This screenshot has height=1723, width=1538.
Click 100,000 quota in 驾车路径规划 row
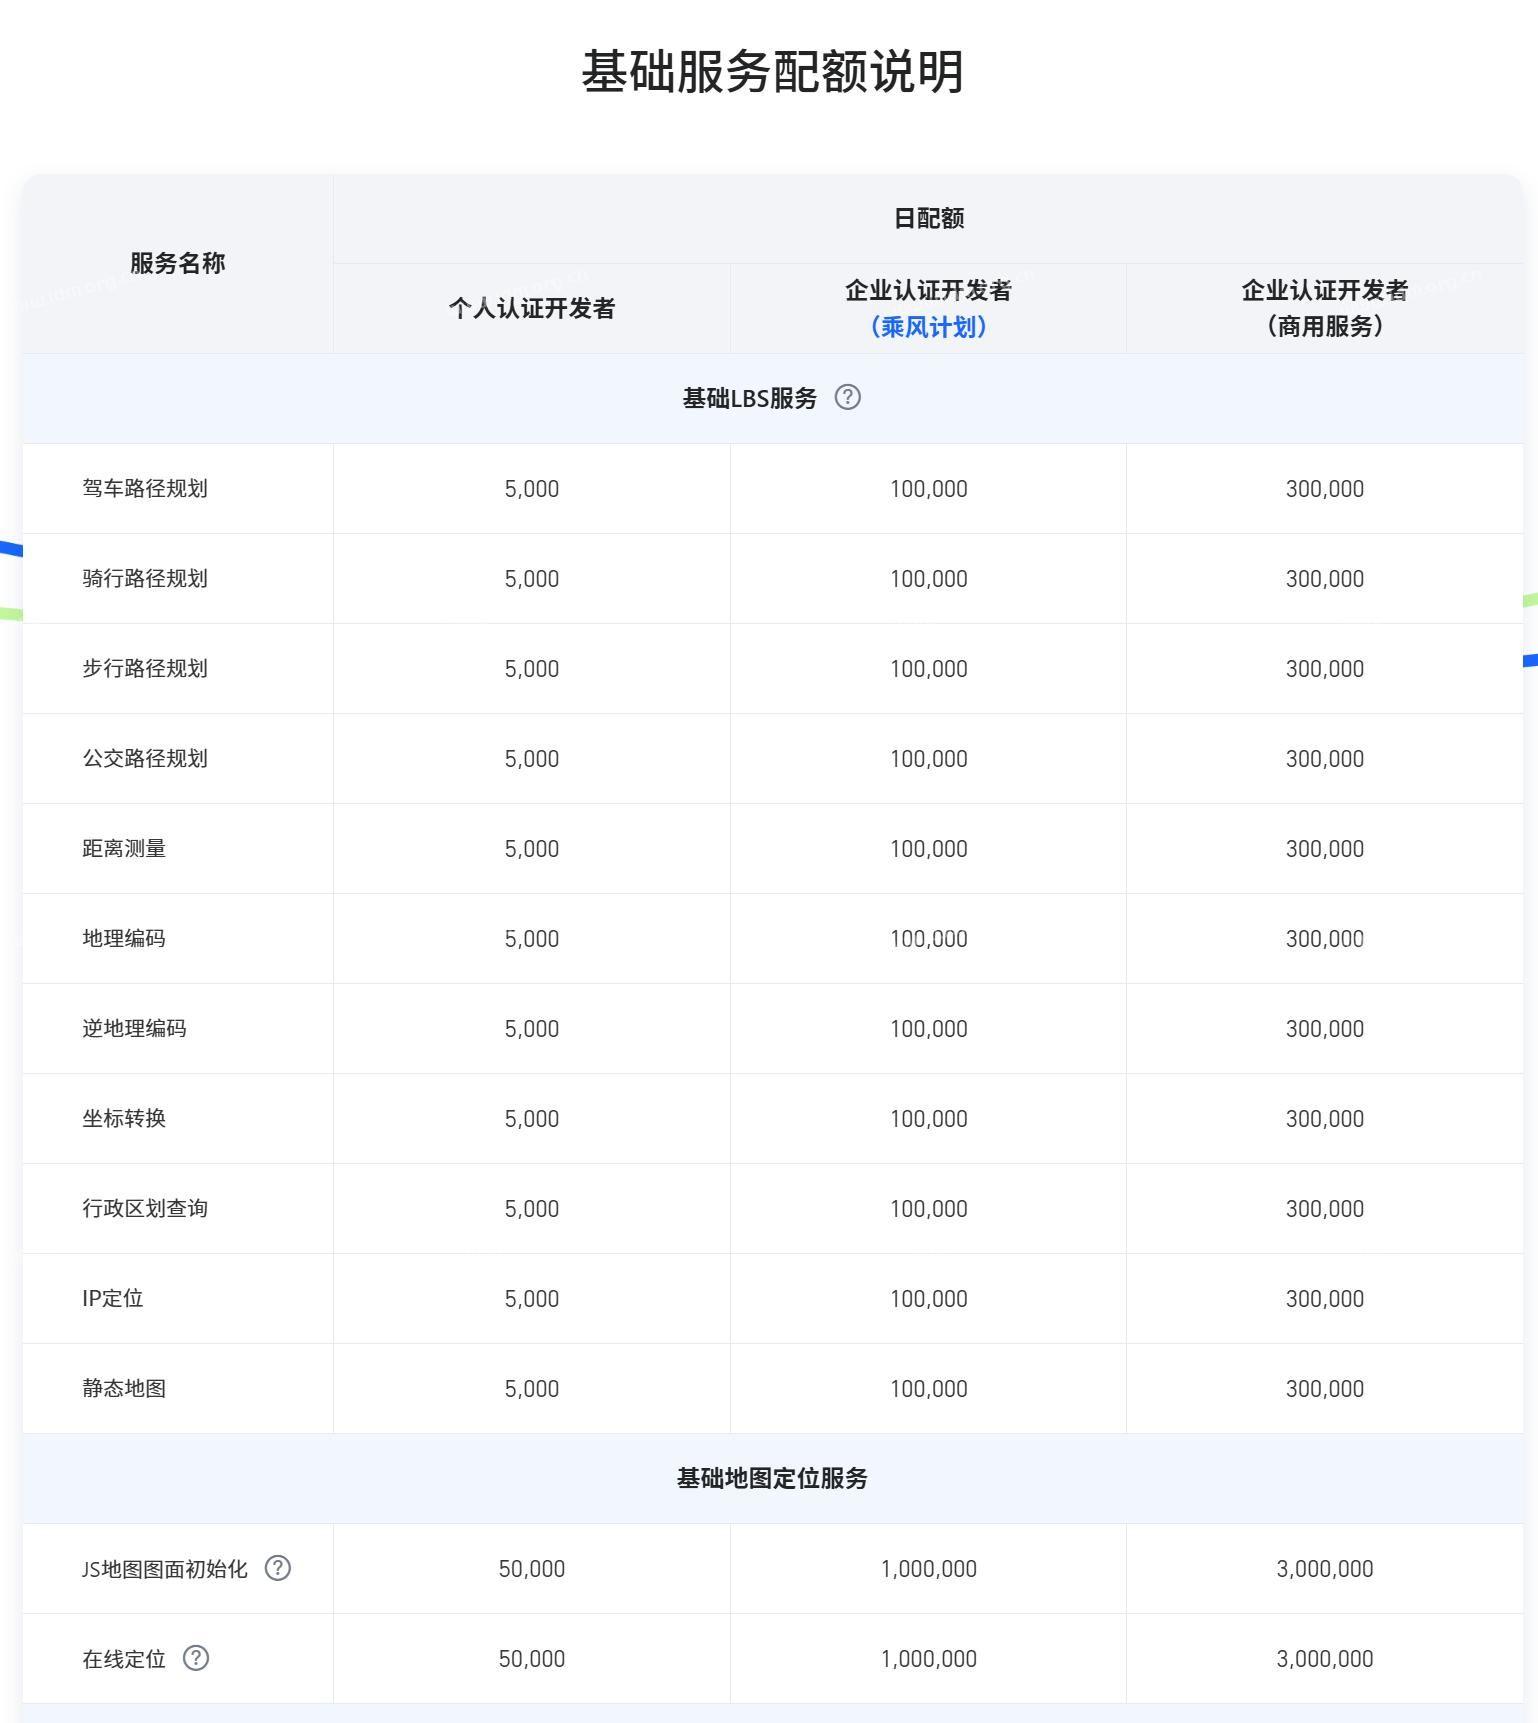point(929,489)
